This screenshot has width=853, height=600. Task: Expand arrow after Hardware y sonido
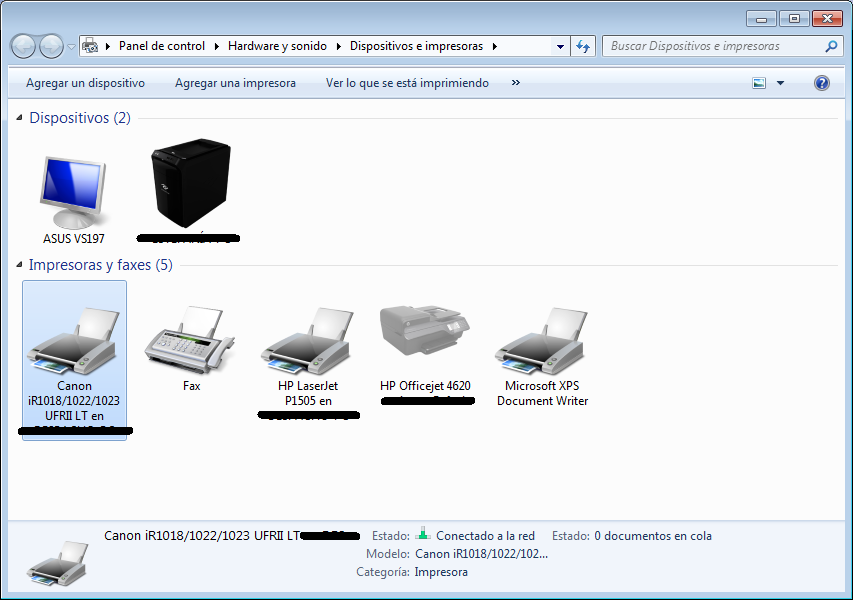(x=338, y=46)
